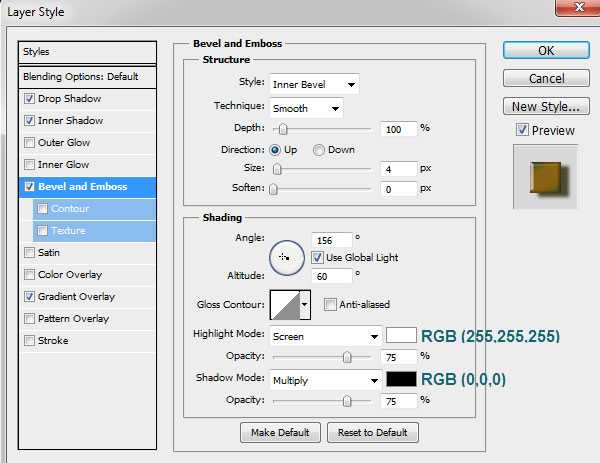Open the Gloss Contour picker arrow
This screenshot has height=463, width=600.
[x=305, y=305]
